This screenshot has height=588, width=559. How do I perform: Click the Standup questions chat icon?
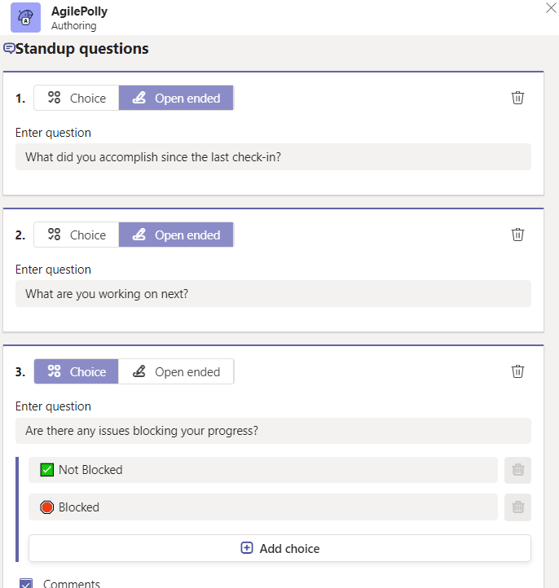tap(9, 48)
